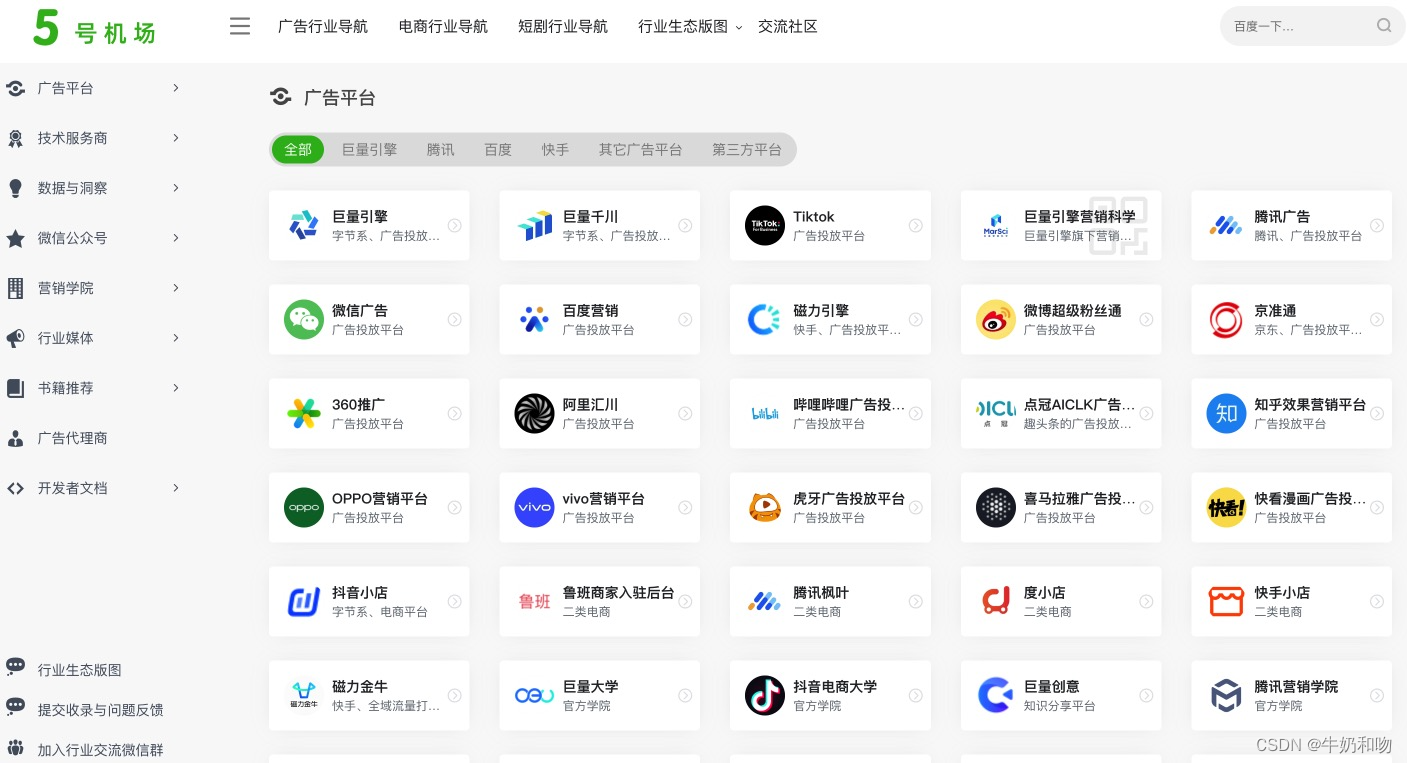
Task: Click the Tiktok card logo
Action: pyautogui.click(x=765, y=226)
